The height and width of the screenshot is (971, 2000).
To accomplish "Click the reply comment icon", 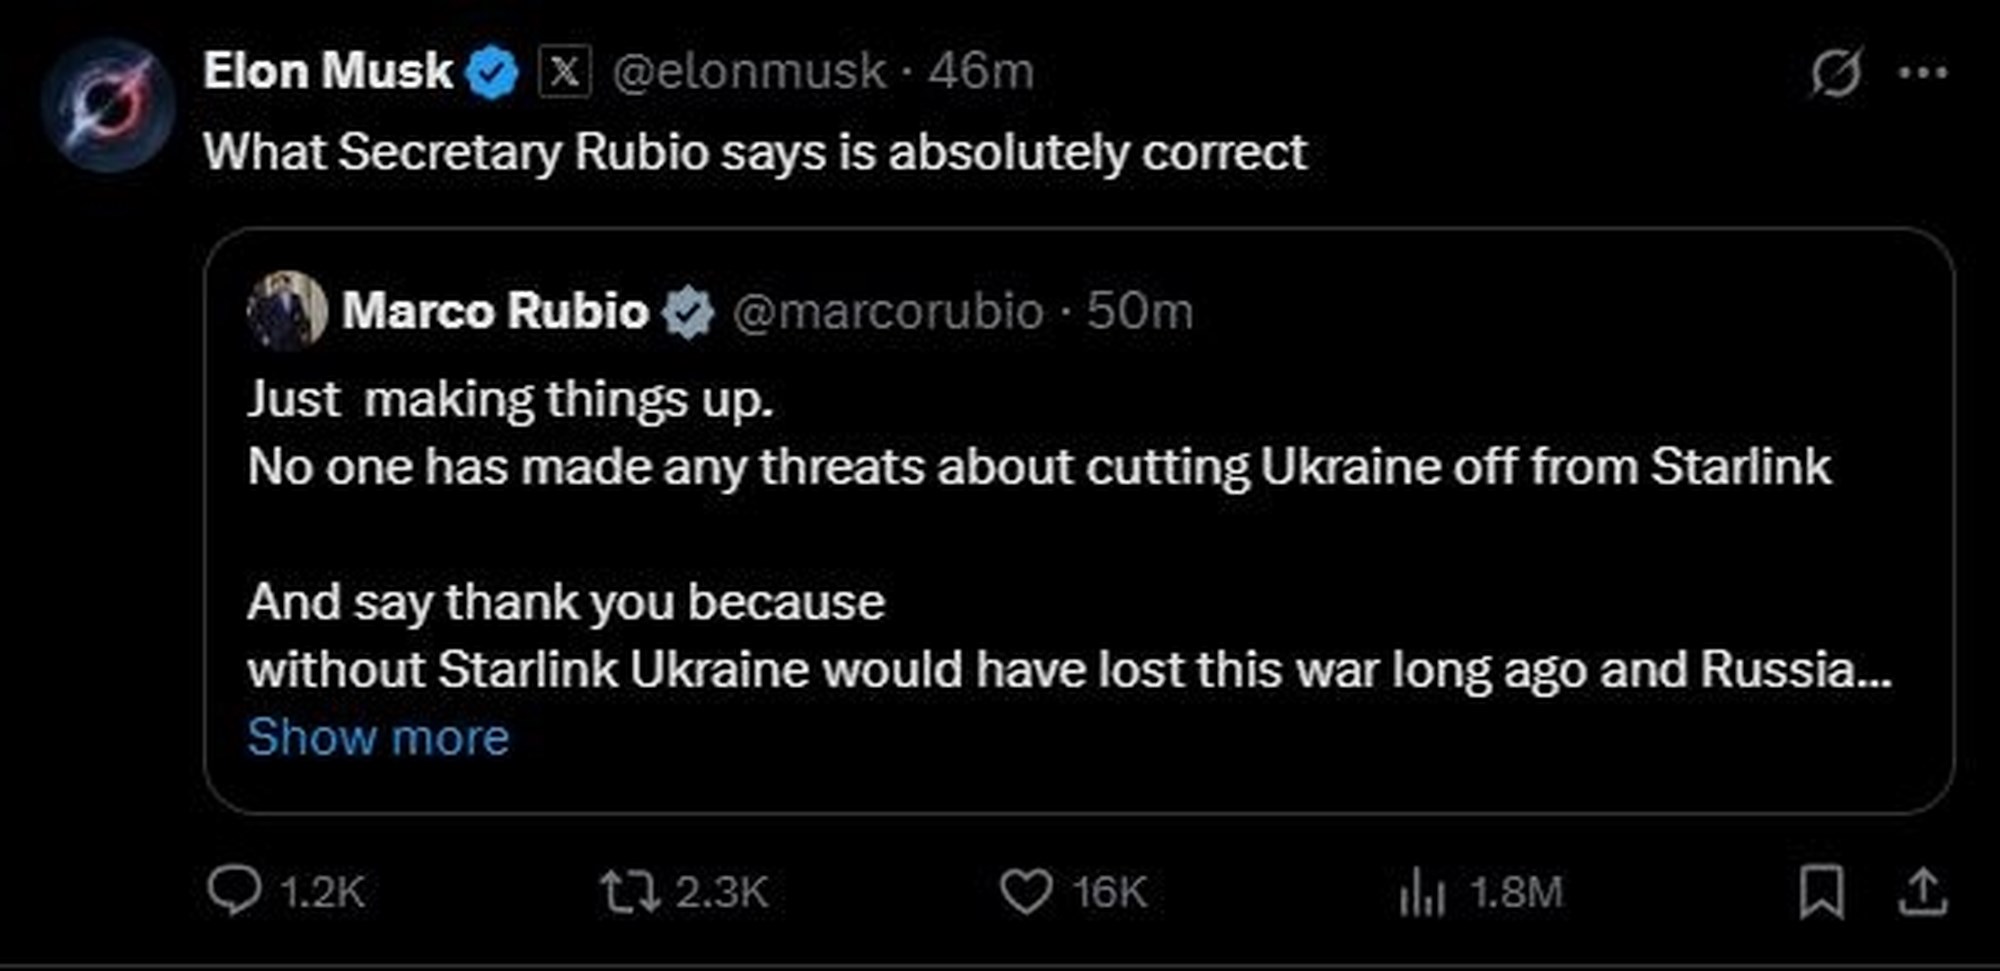I will pyautogui.click(x=234, y=890).
